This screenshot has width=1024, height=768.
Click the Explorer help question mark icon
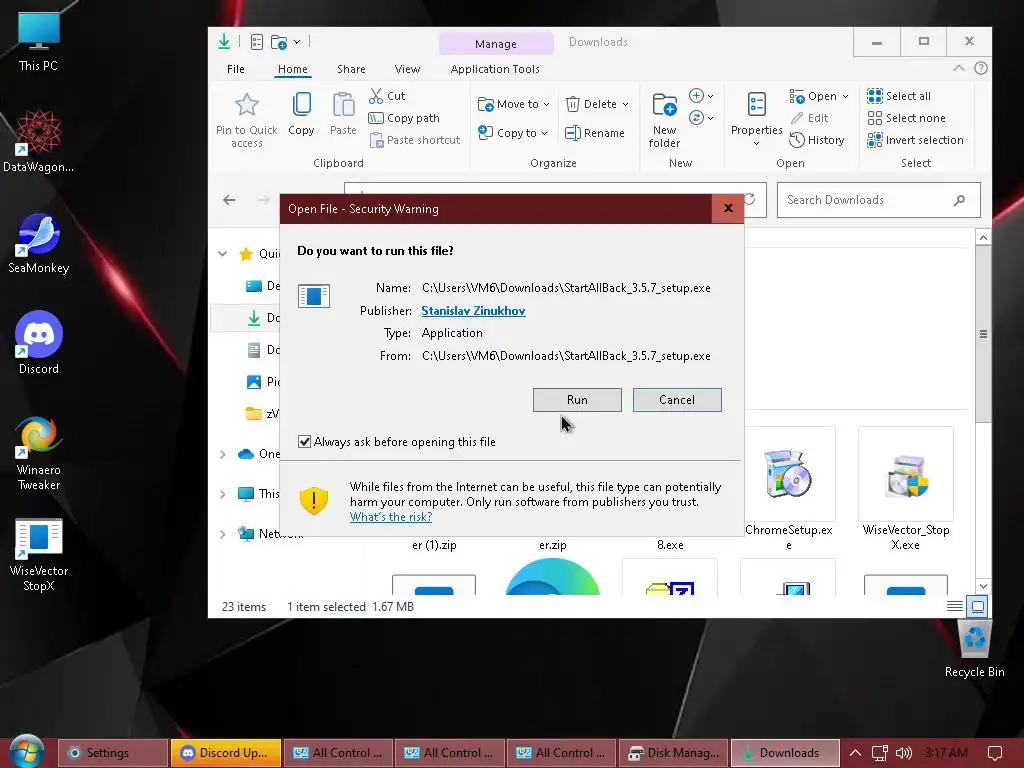(980, 68)
